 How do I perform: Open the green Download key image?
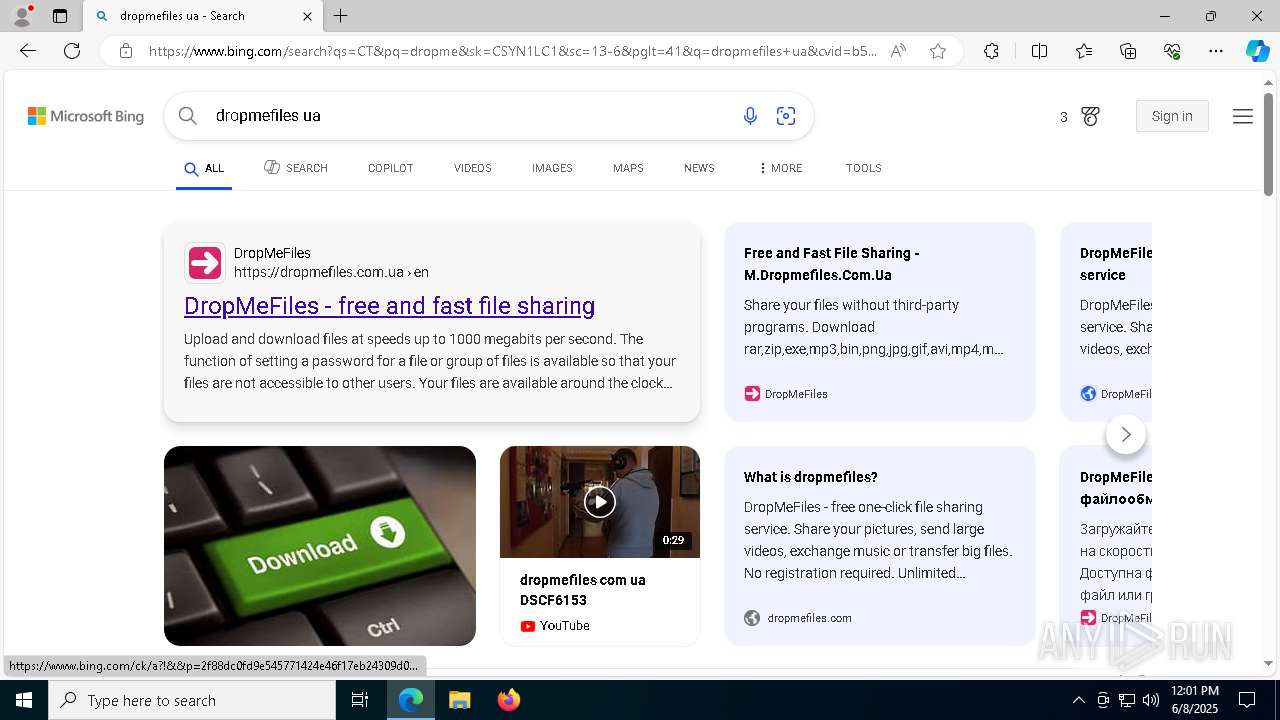tap(320, 546)
